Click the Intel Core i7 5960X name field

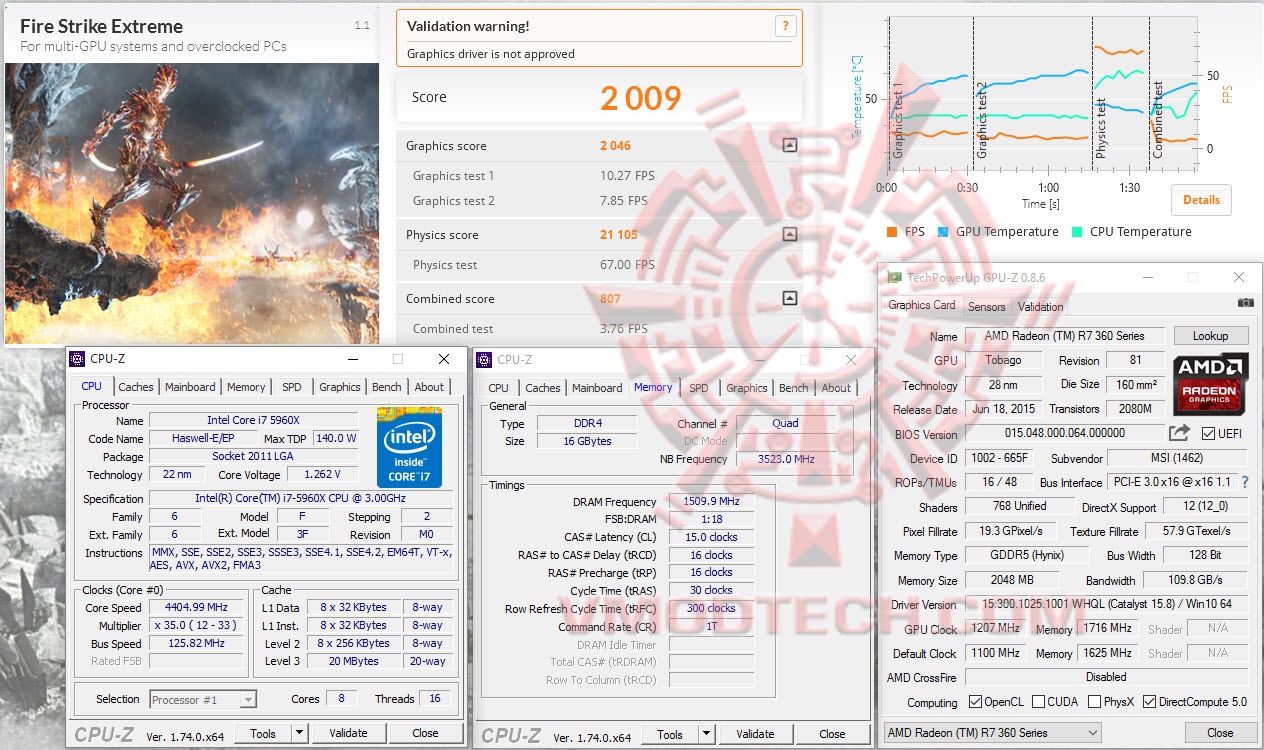(x=253, y=421)
